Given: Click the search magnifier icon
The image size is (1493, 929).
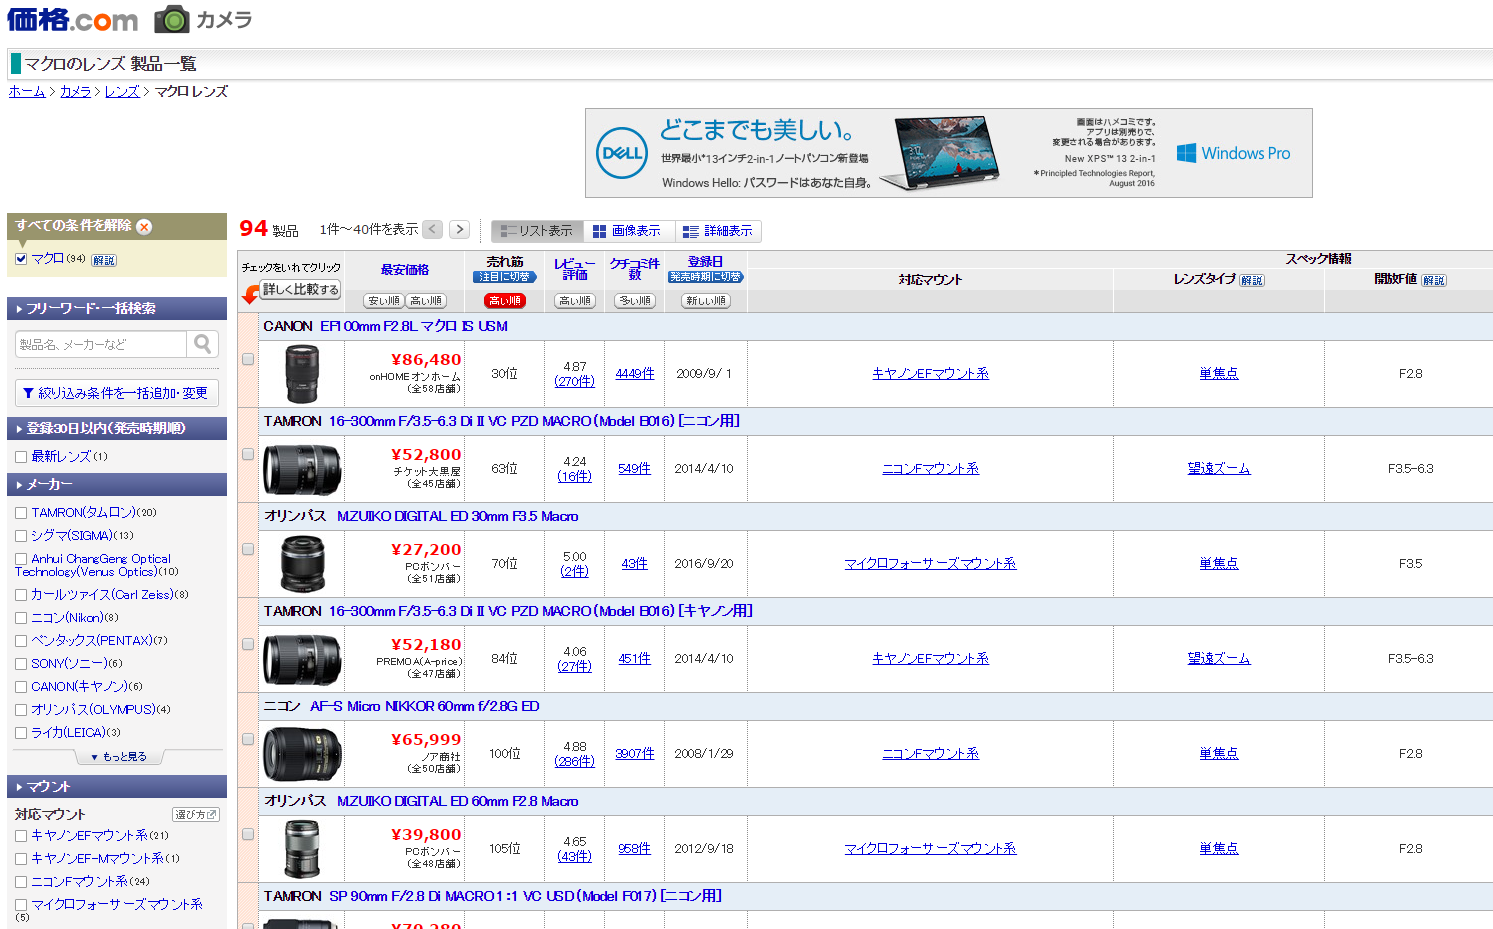Looking at the screenshot, I should tap(203, 344).
